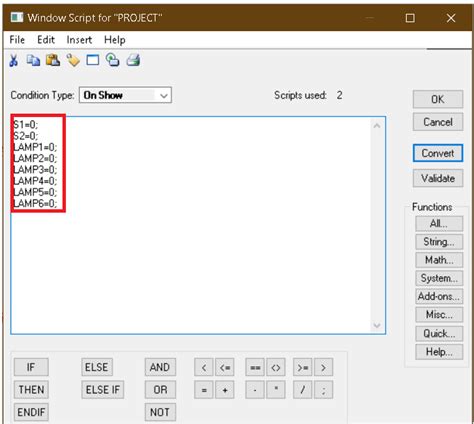
Task: Open the File menu
Action: 17,40
